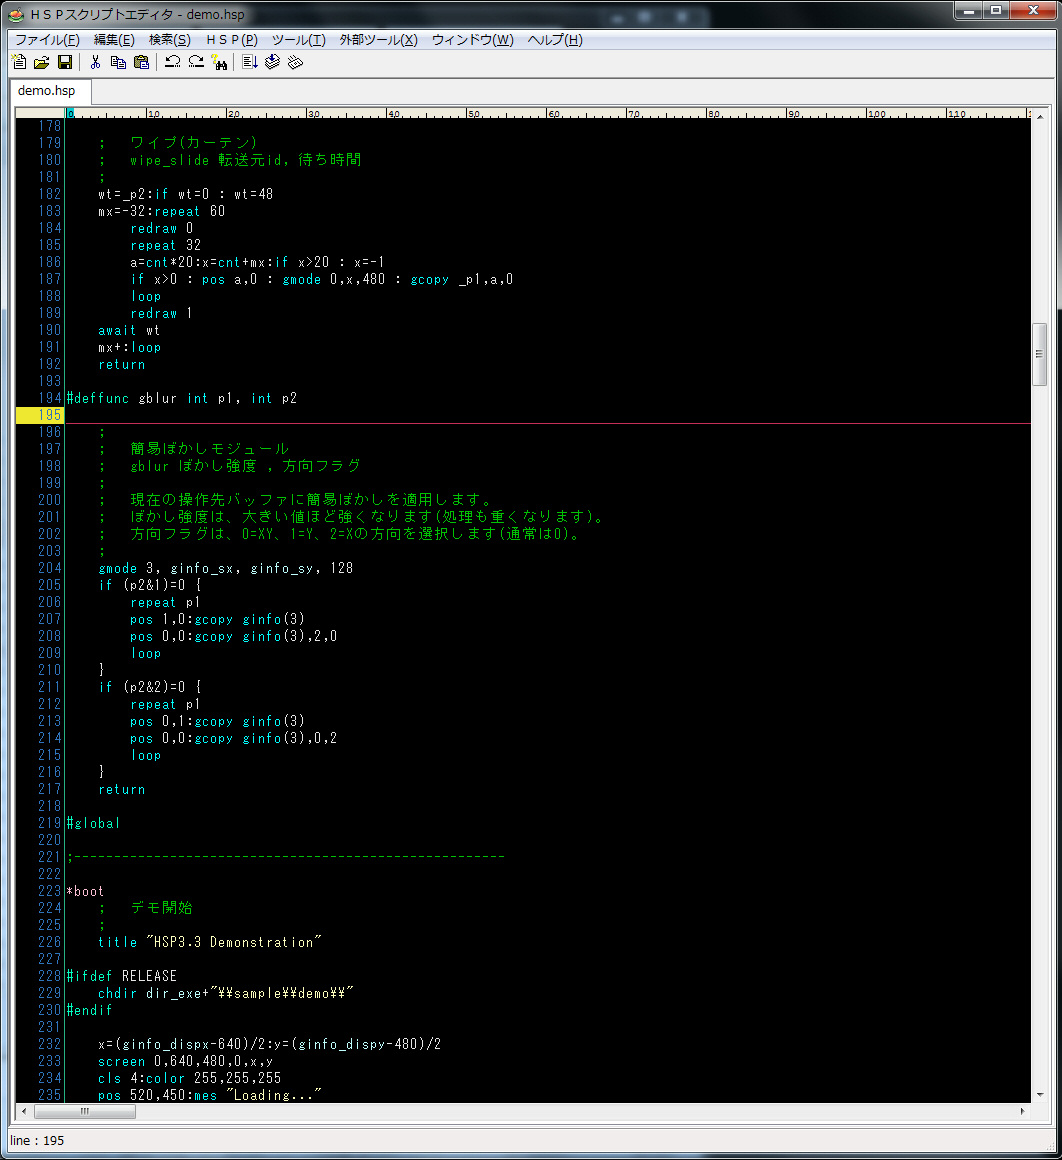This screenshot has width=1062, height=1160.
Task: Open the ファイル(F) menu
Action: [47, 40]
